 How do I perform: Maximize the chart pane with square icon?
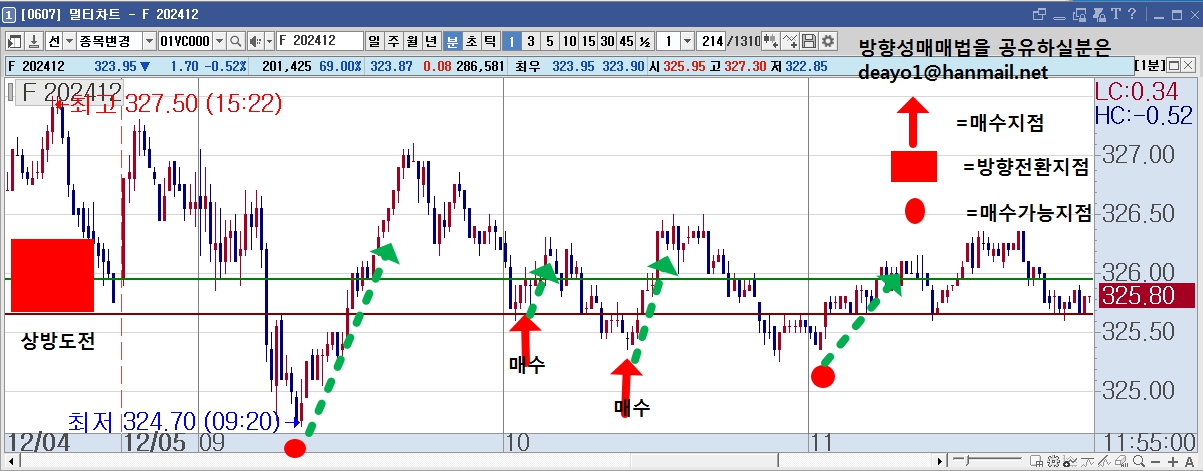pos(1173,65)
